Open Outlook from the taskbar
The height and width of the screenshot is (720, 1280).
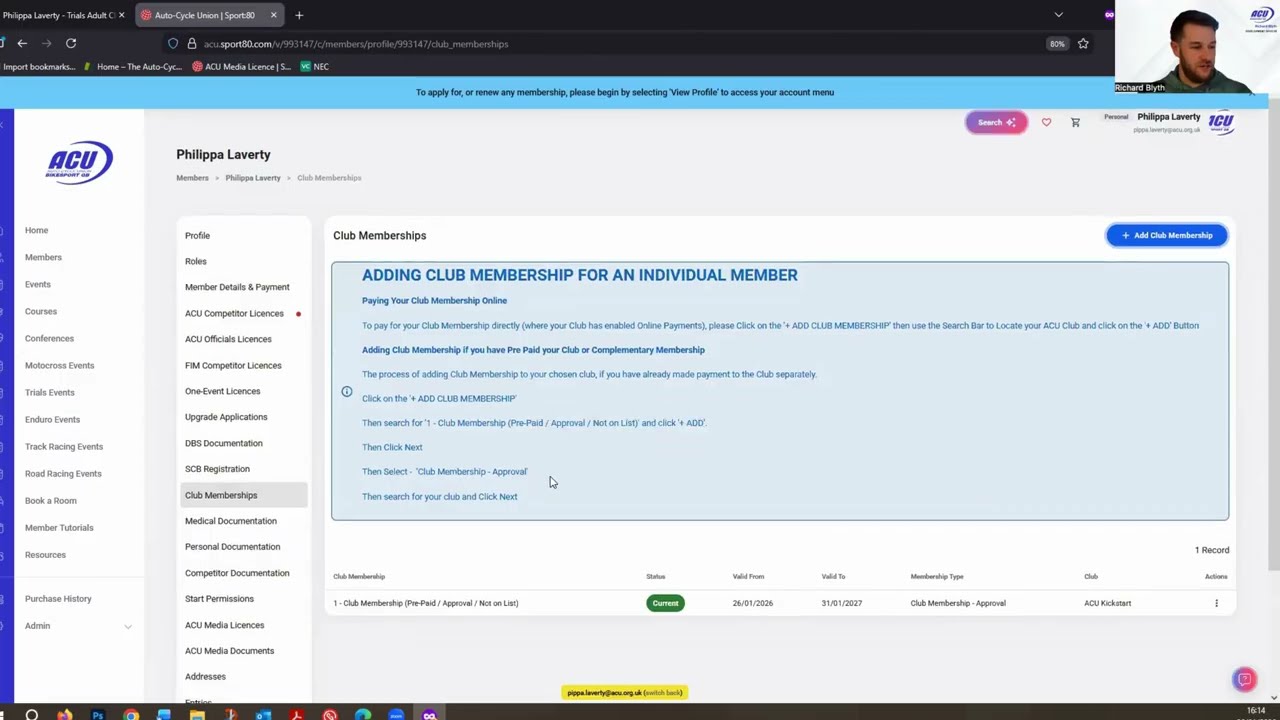tap(263, 715)
